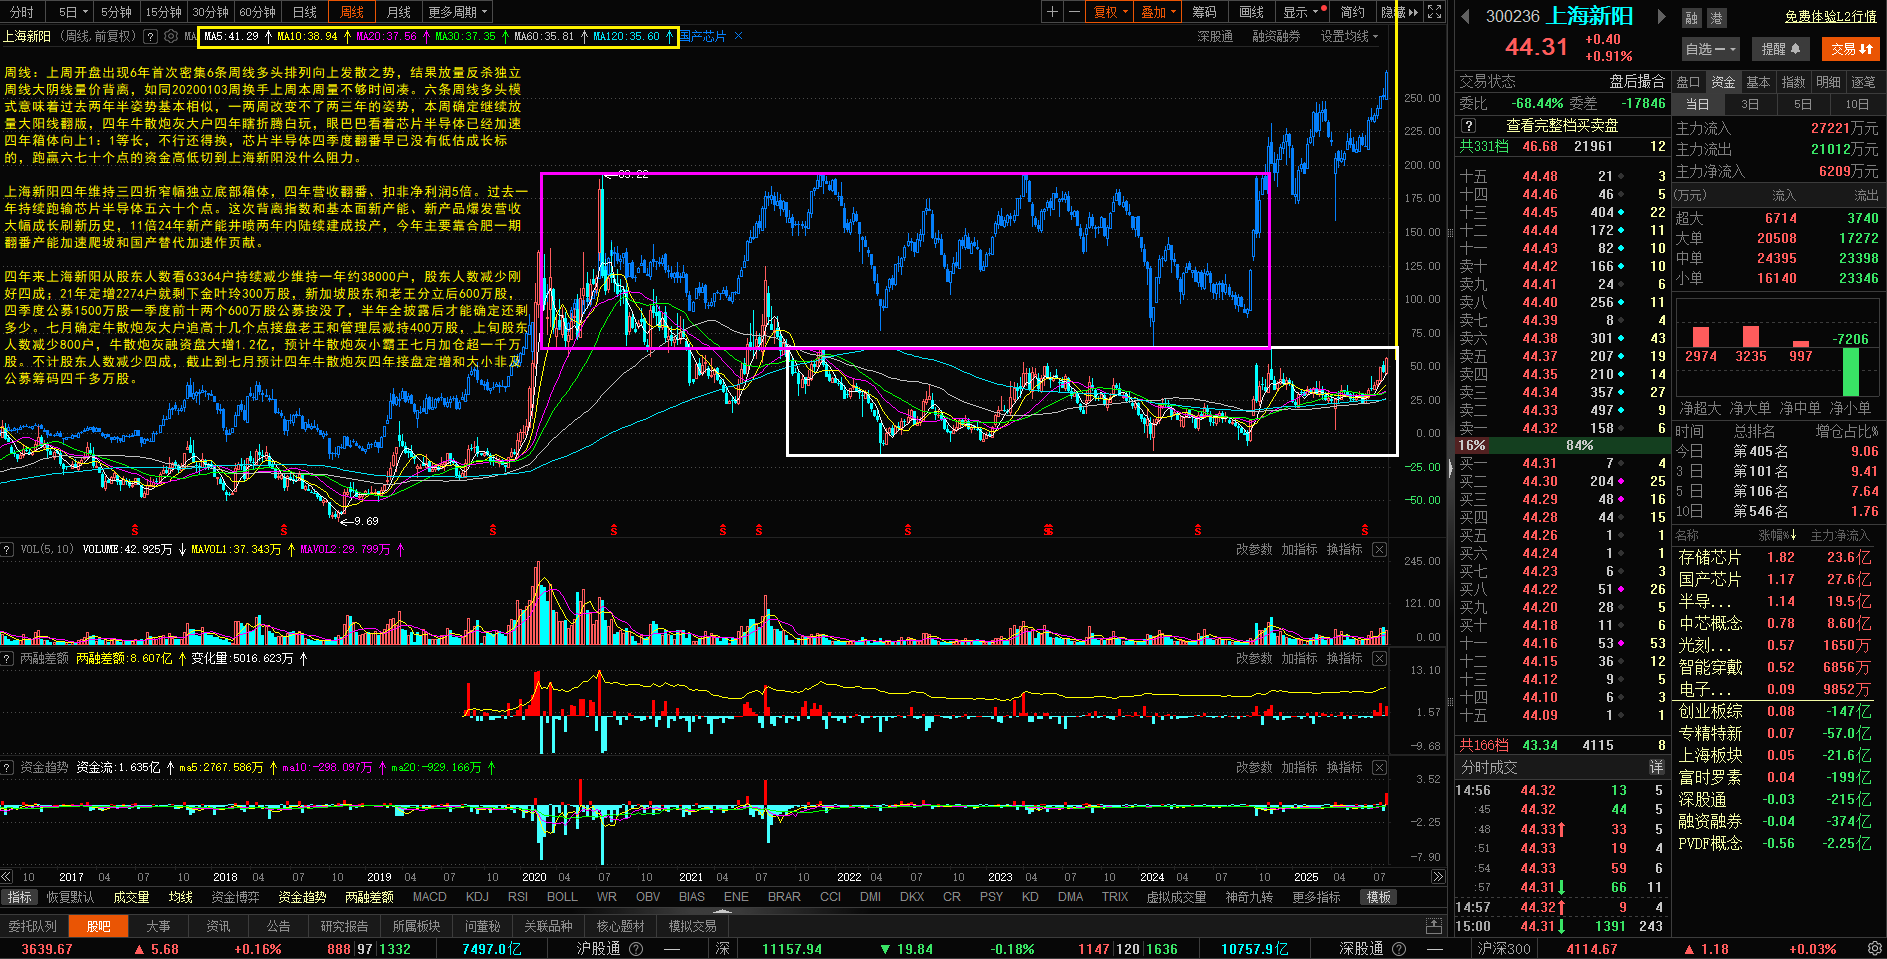Click the 换指标 button on VOL panel
The image size is (1887, 959).
coord(1344,549)
